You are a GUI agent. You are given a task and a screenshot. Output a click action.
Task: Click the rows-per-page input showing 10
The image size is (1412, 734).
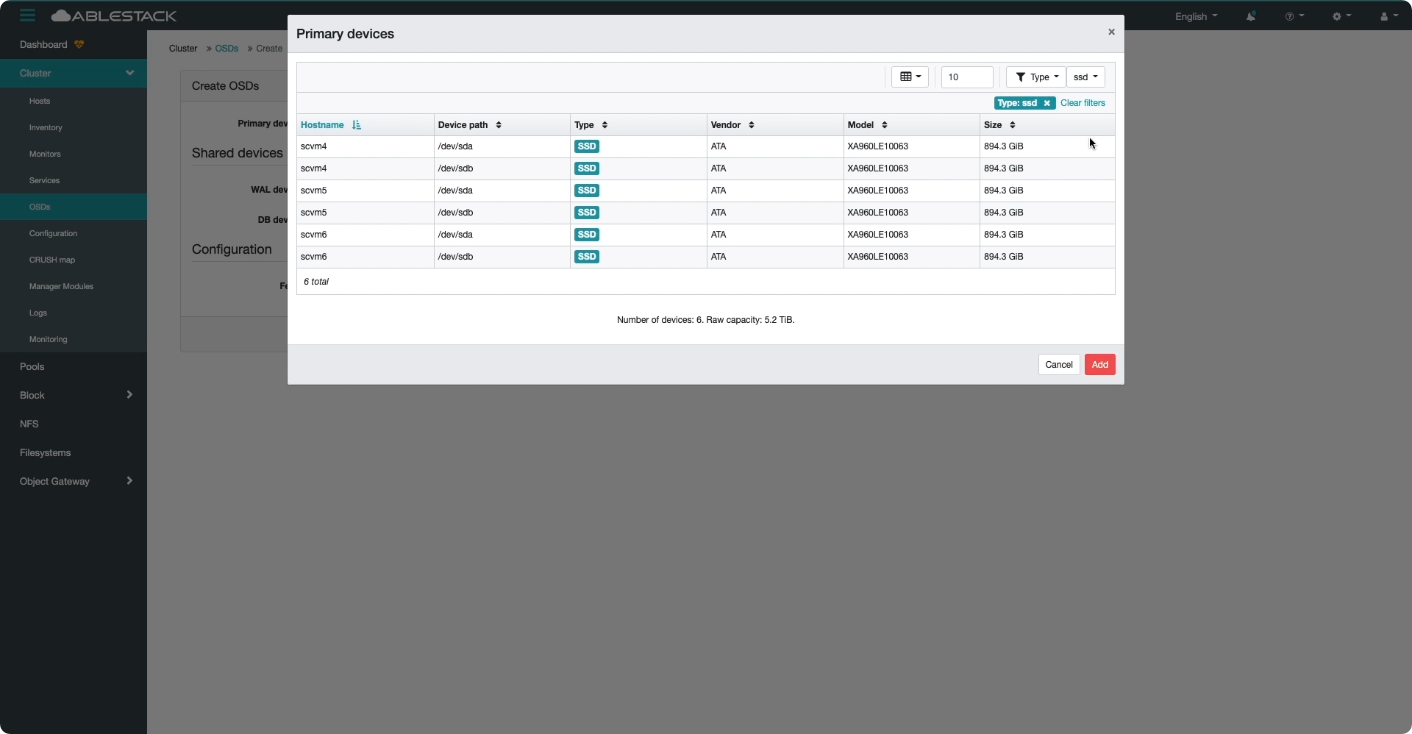click(967, 77)
